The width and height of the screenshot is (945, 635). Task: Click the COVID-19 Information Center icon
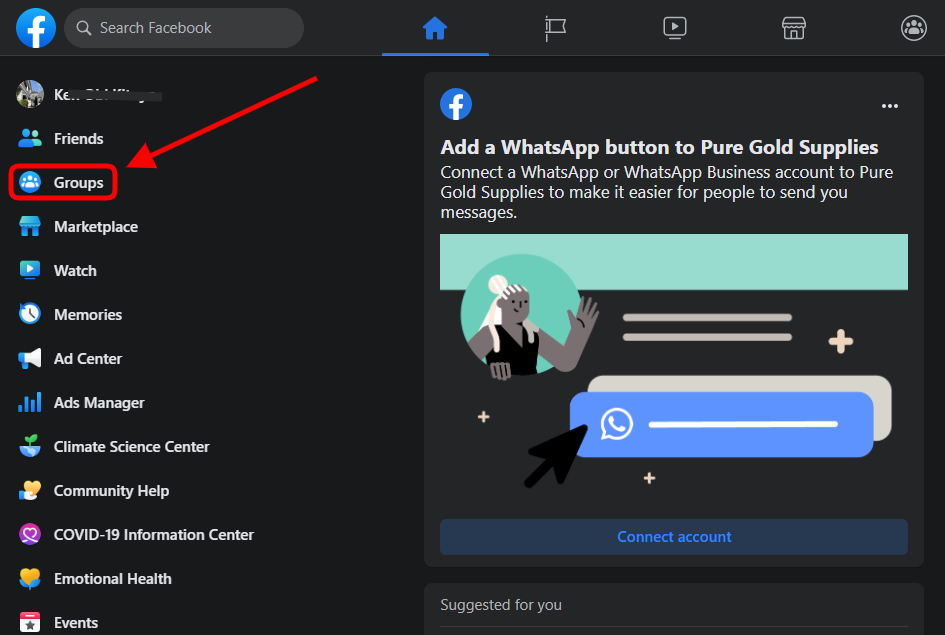coord(30,534)
